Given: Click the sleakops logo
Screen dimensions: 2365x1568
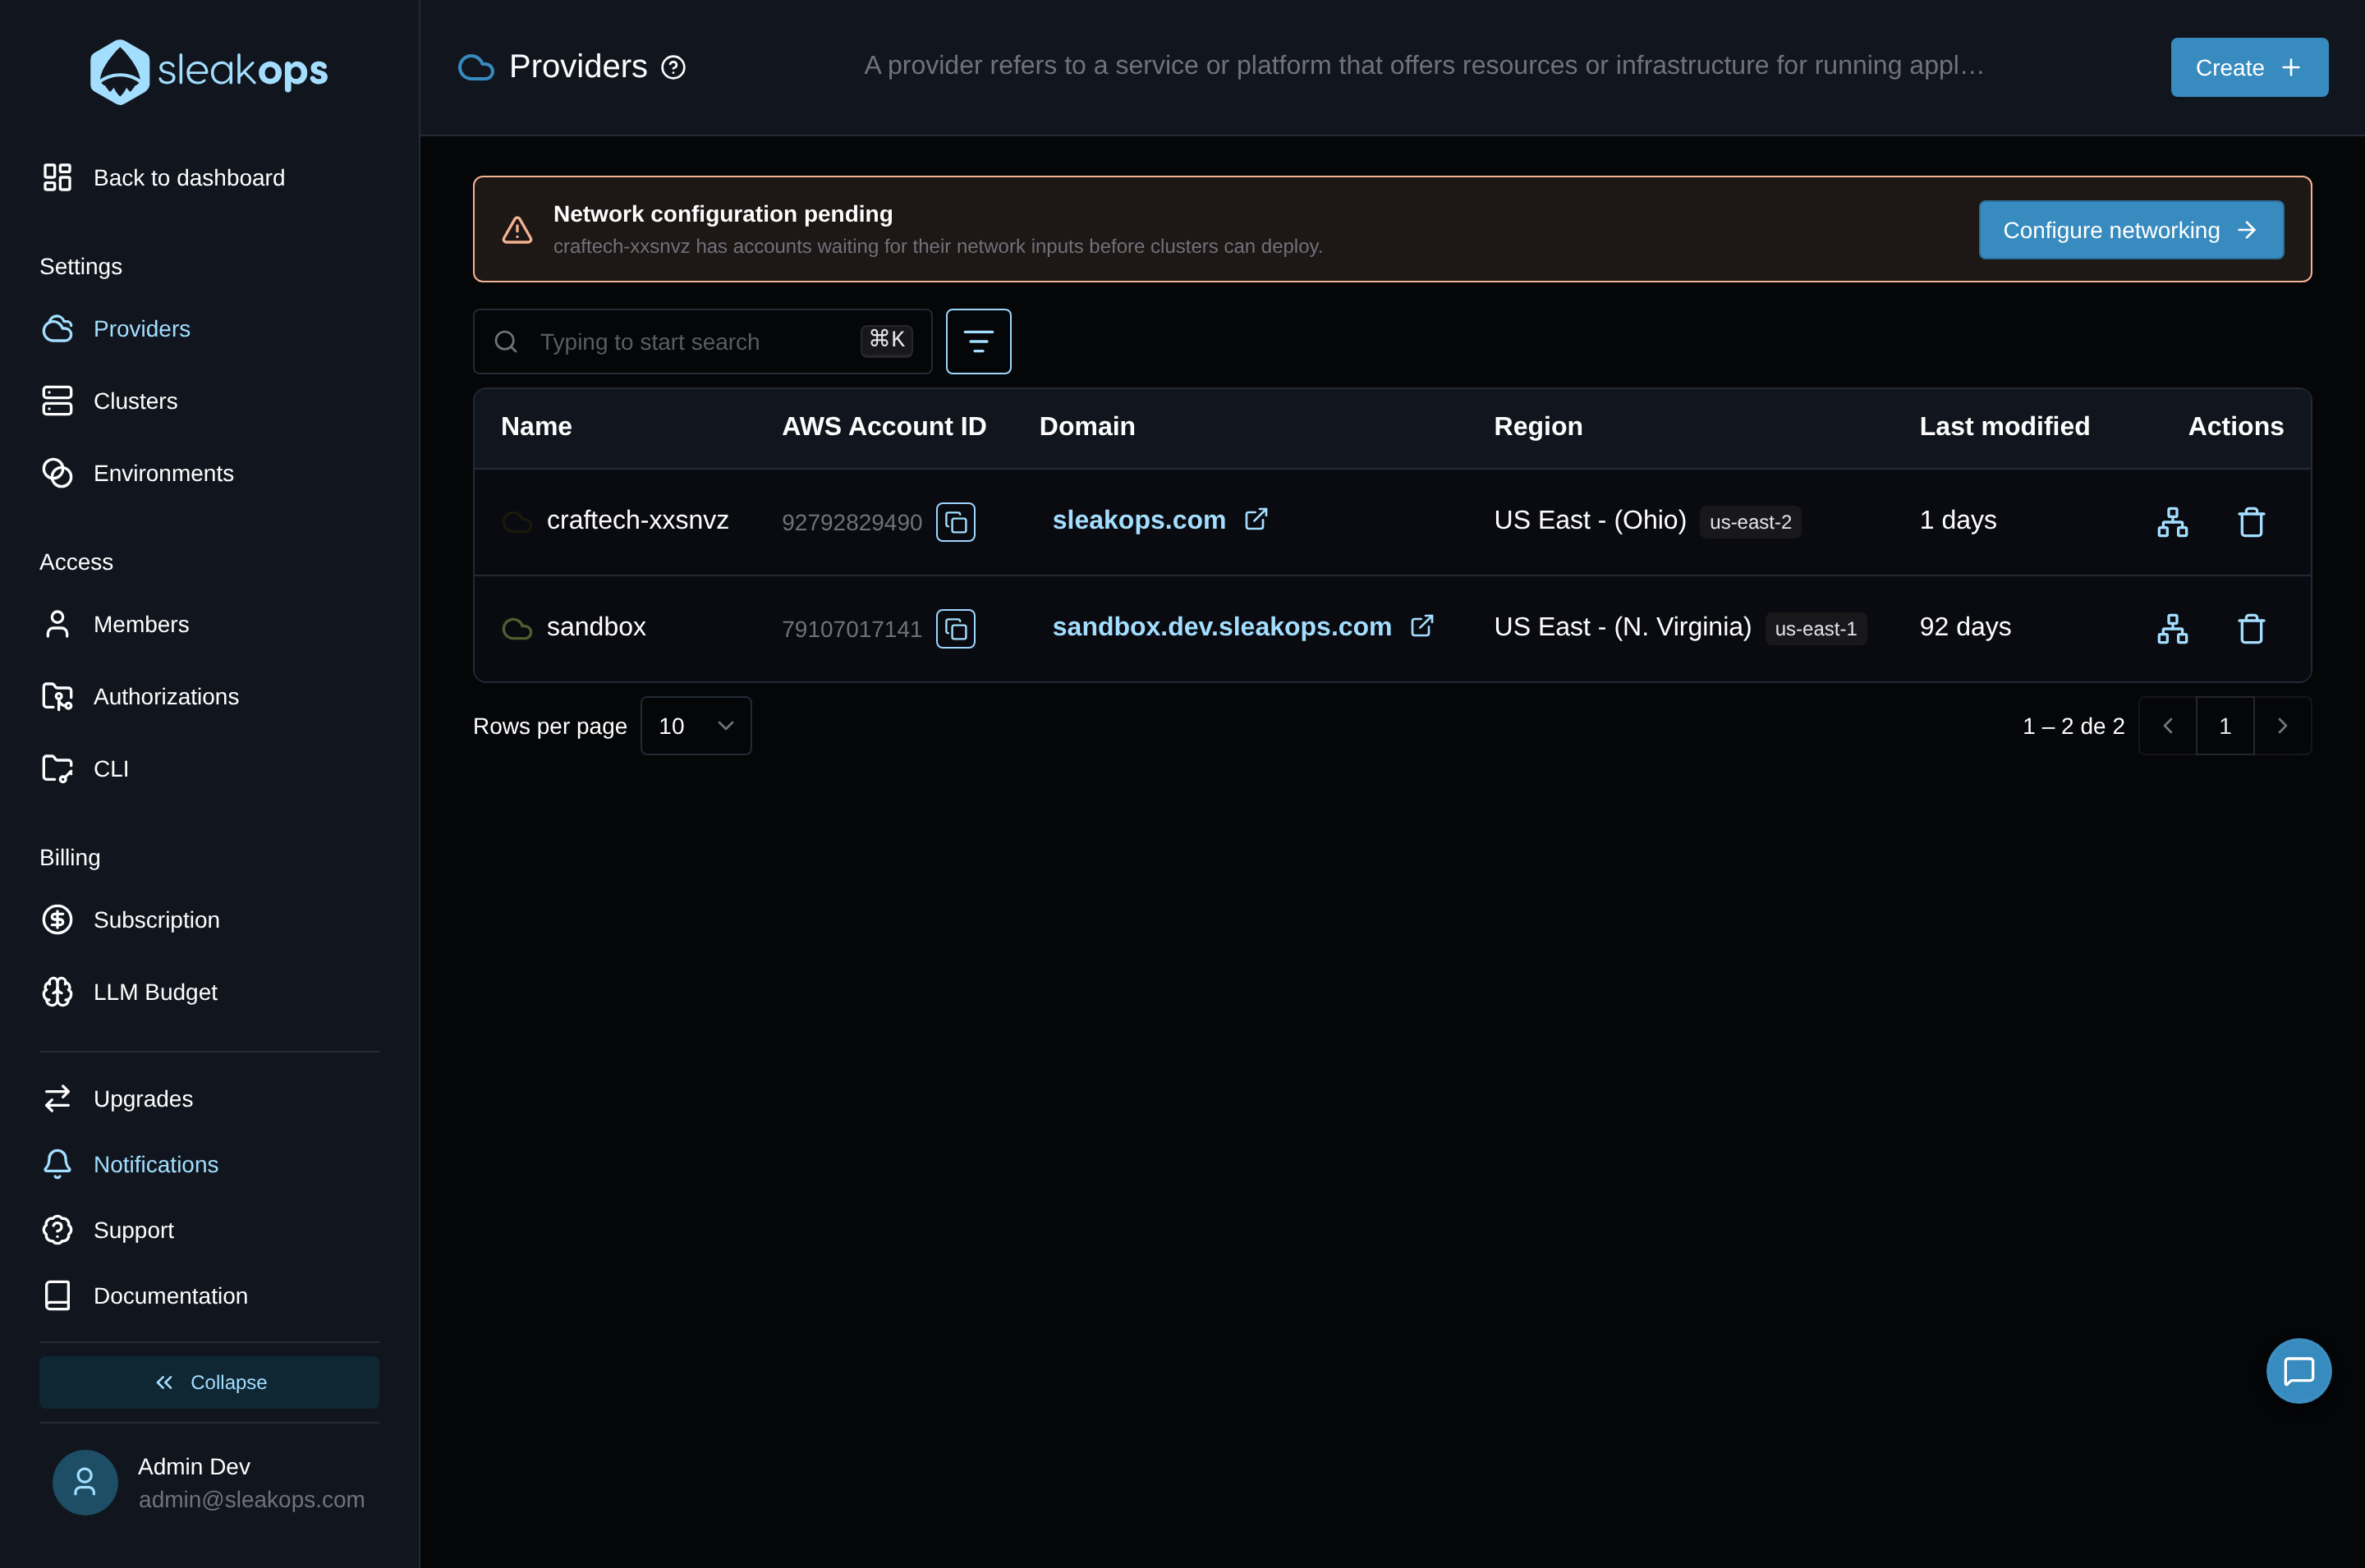Looking at the screenshot, I should (x=209, y=72).
